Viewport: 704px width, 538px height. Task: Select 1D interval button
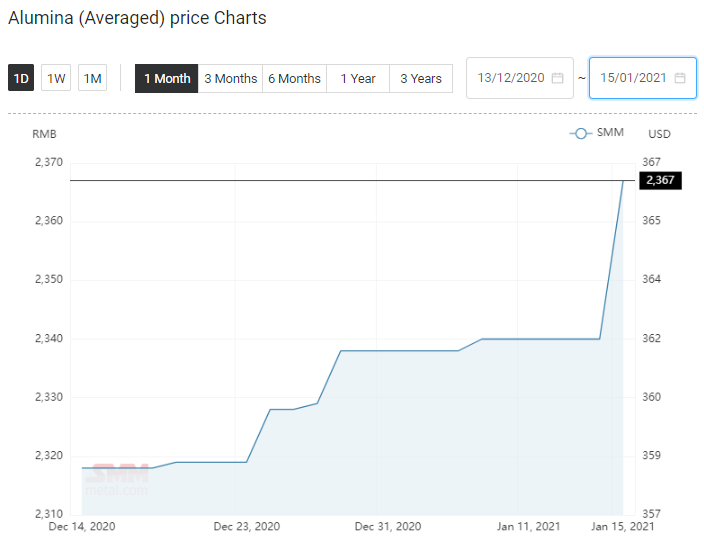(x=21, y=78)
